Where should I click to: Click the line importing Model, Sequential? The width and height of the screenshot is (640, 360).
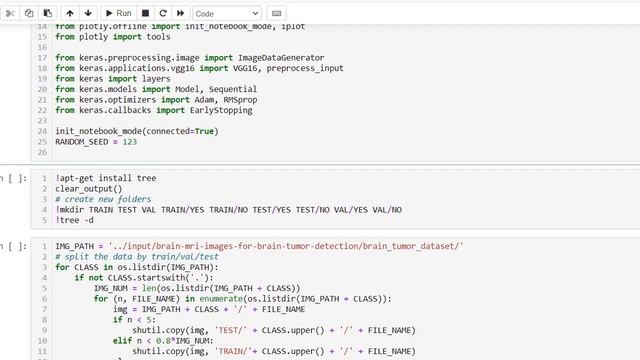tap(156, 89)
